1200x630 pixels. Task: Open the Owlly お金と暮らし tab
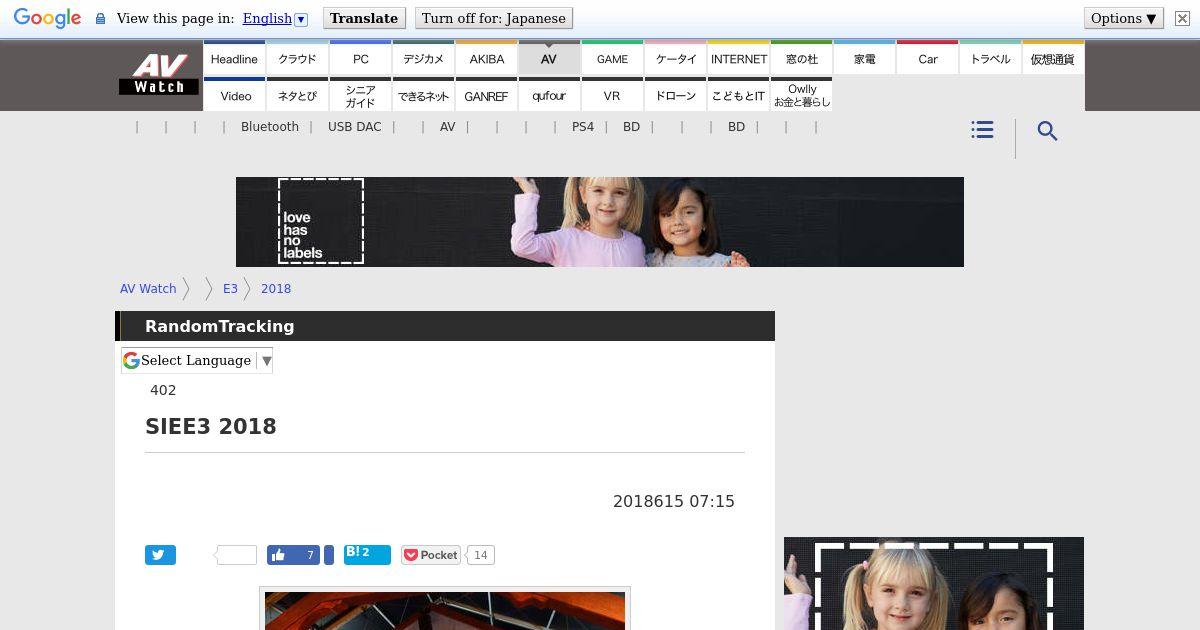pyautogui.click(x=801, y=95)
